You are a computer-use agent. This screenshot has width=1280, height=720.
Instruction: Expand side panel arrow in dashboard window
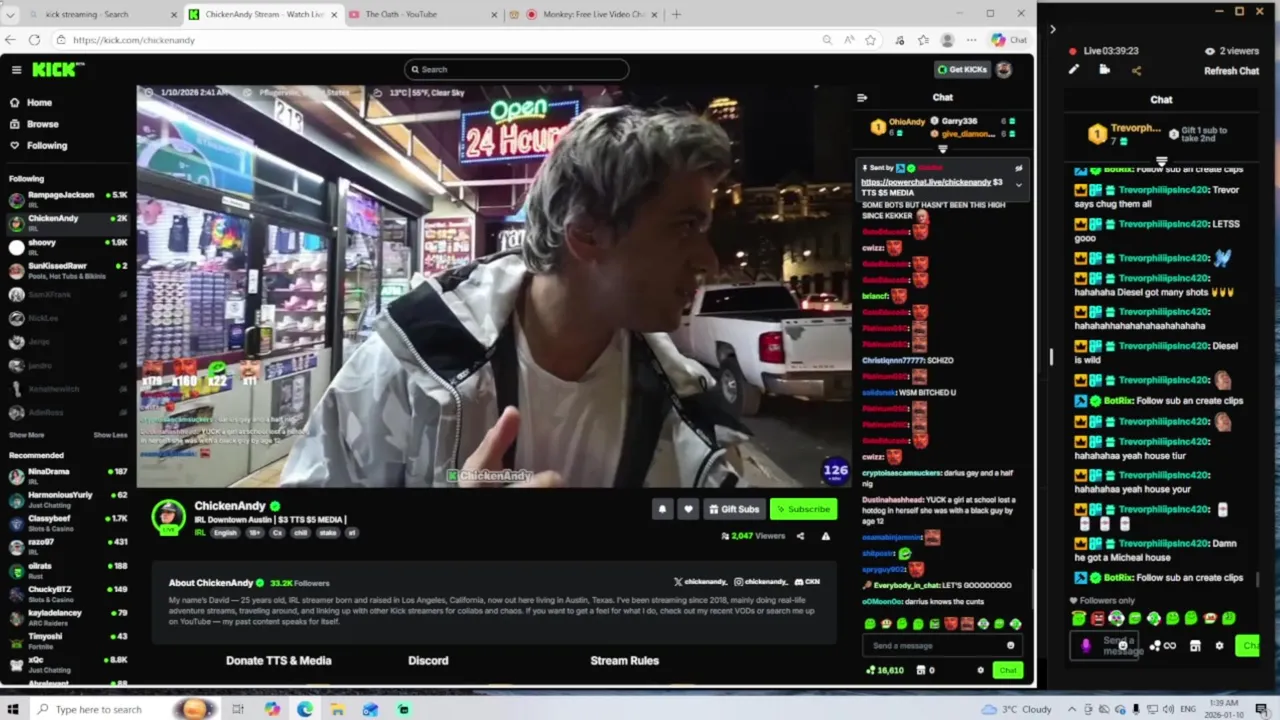click(x=1052, y=29)
